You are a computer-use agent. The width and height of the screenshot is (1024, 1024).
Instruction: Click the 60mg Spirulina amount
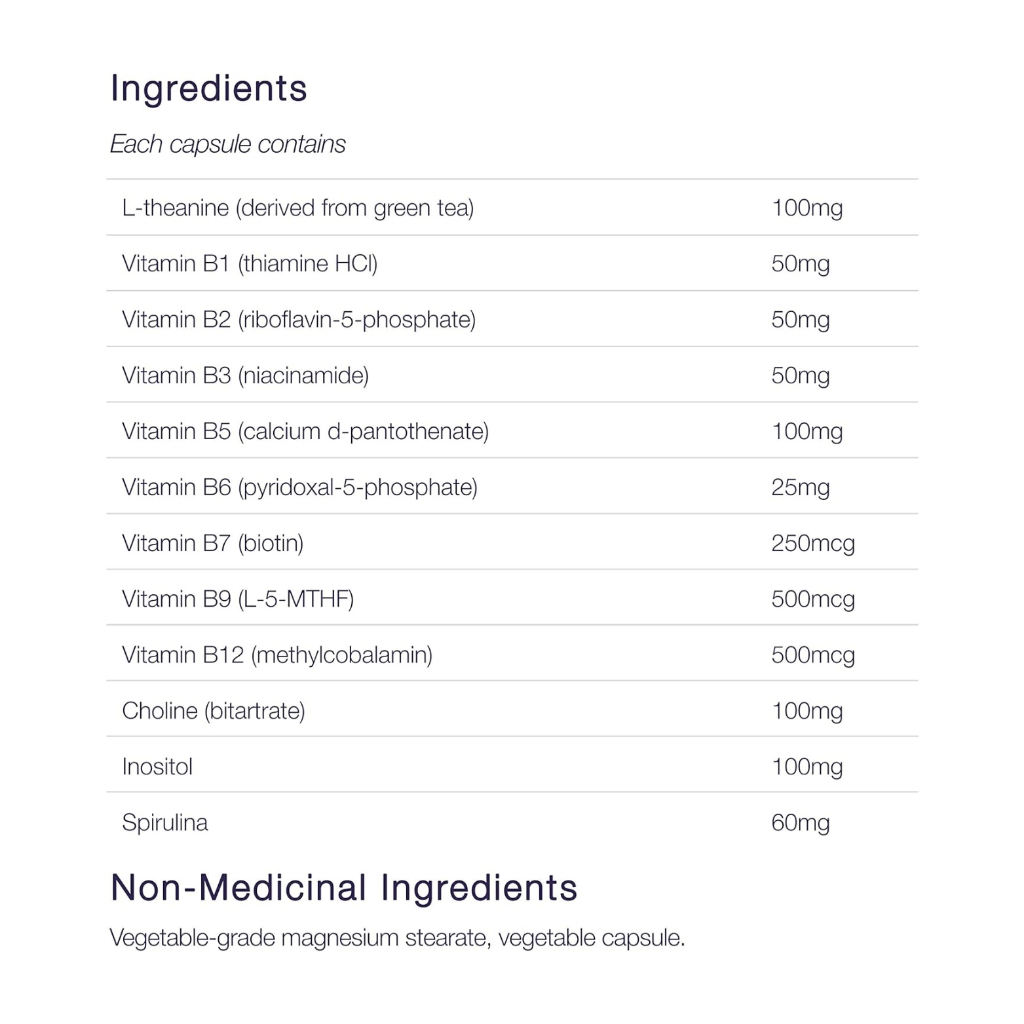point(800,823)
